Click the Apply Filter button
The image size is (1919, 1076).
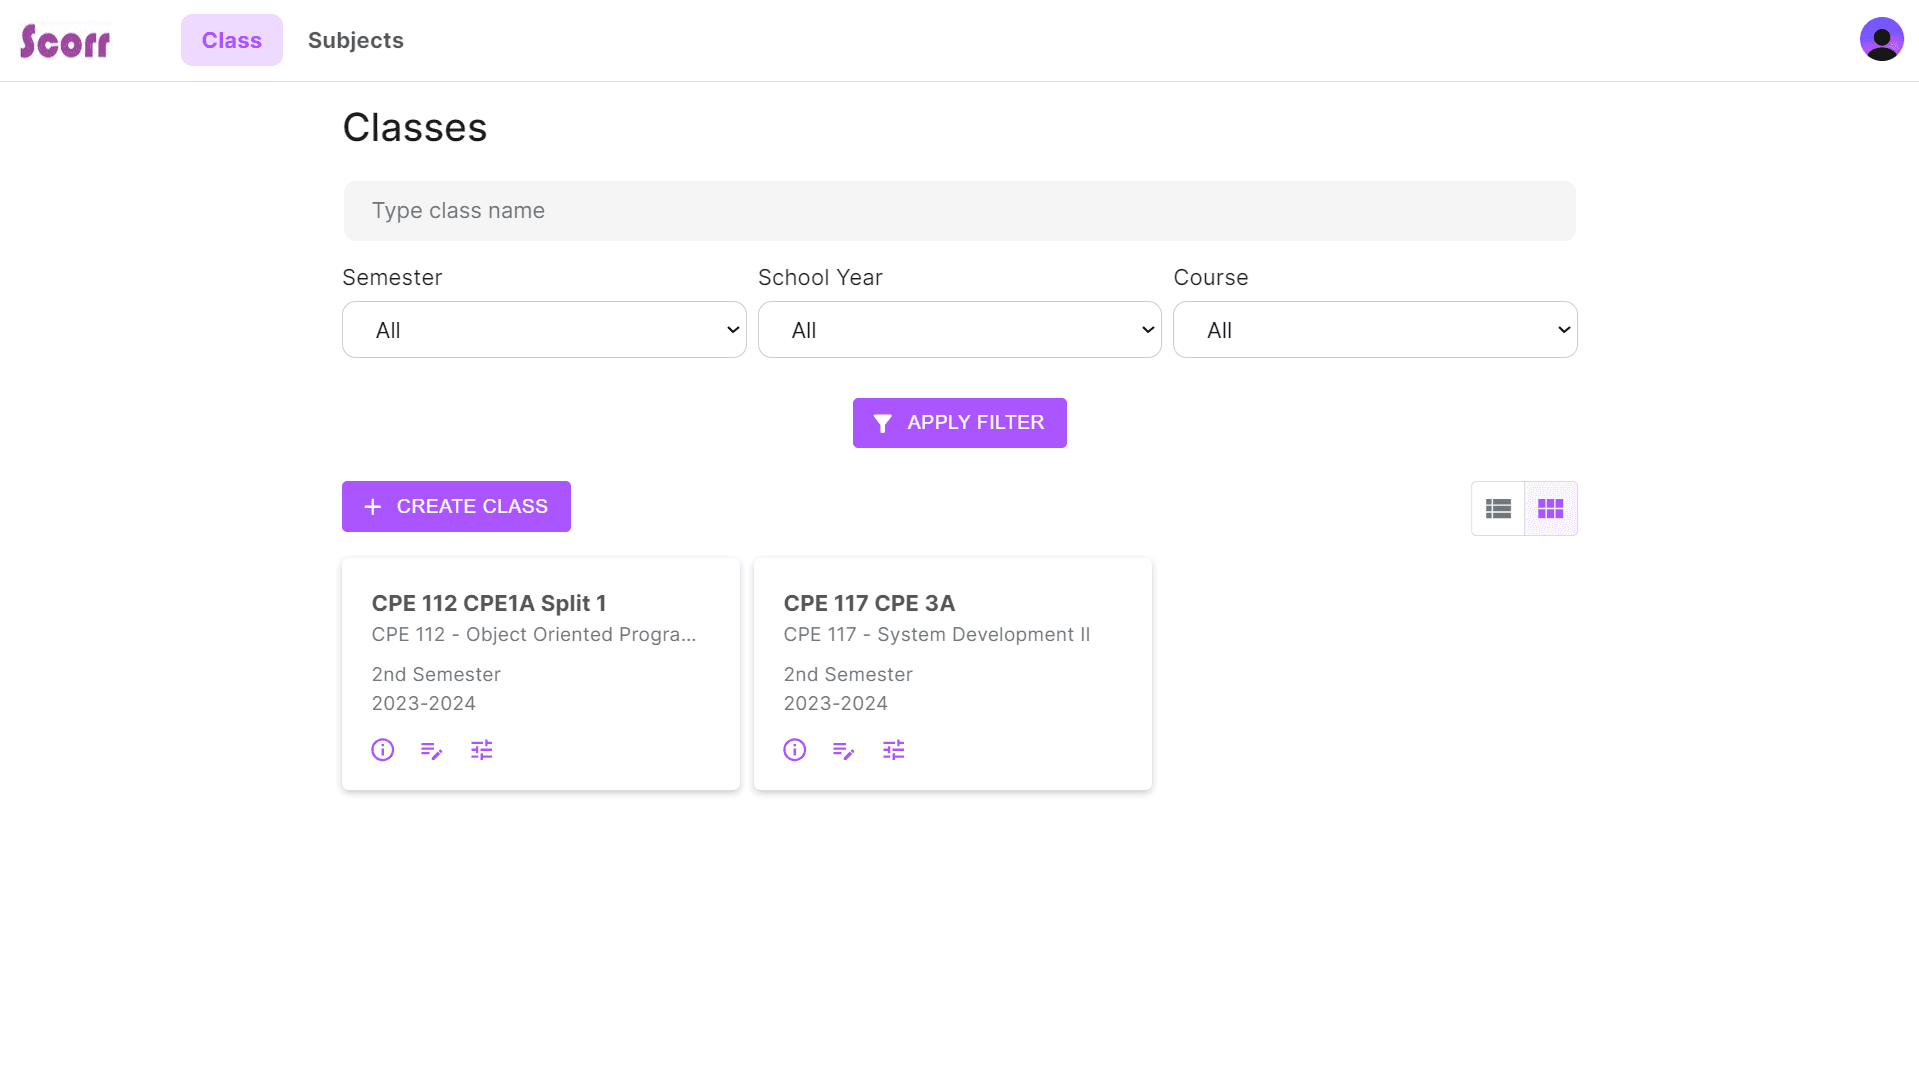pos(959,423)
